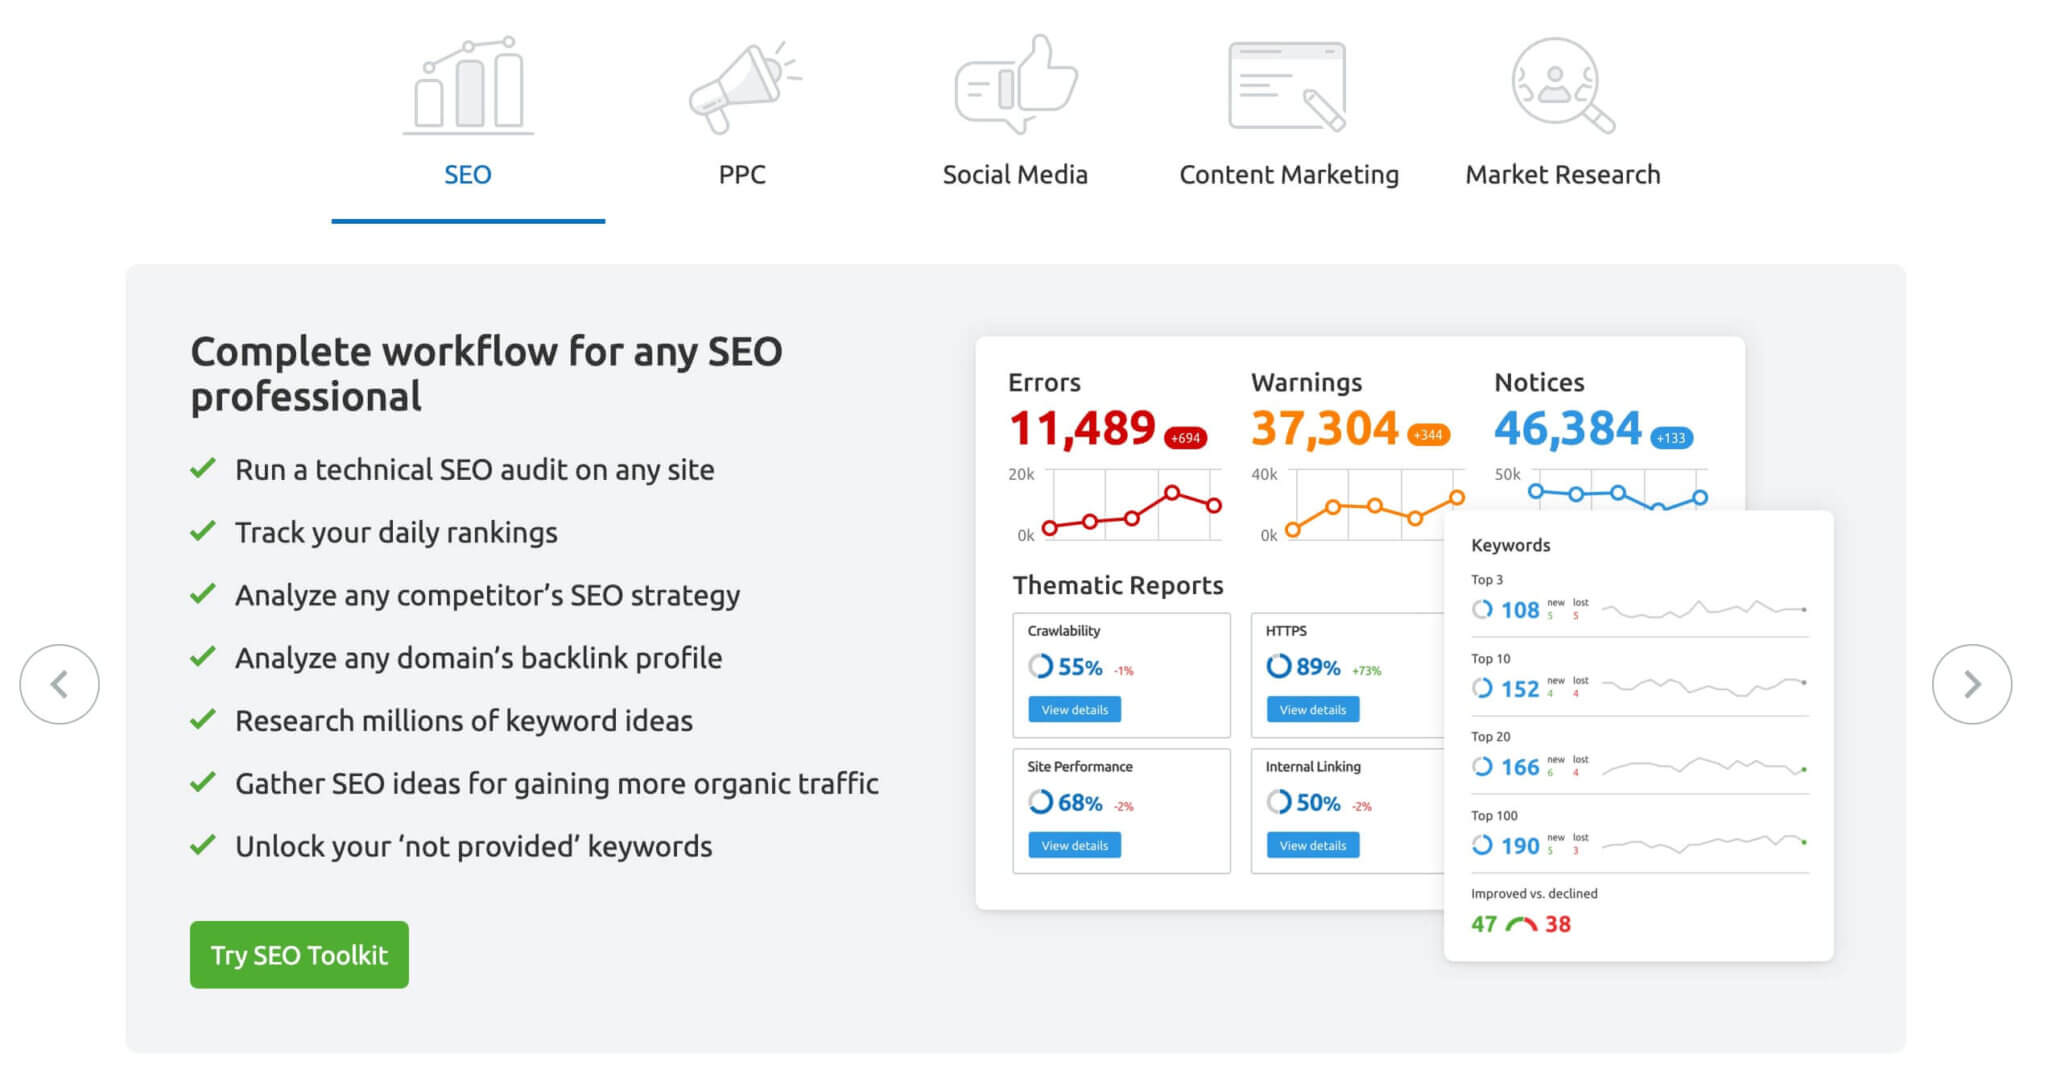Switch to the PPC tab
Screen dimensions: 2048x1082
[742, 174]
